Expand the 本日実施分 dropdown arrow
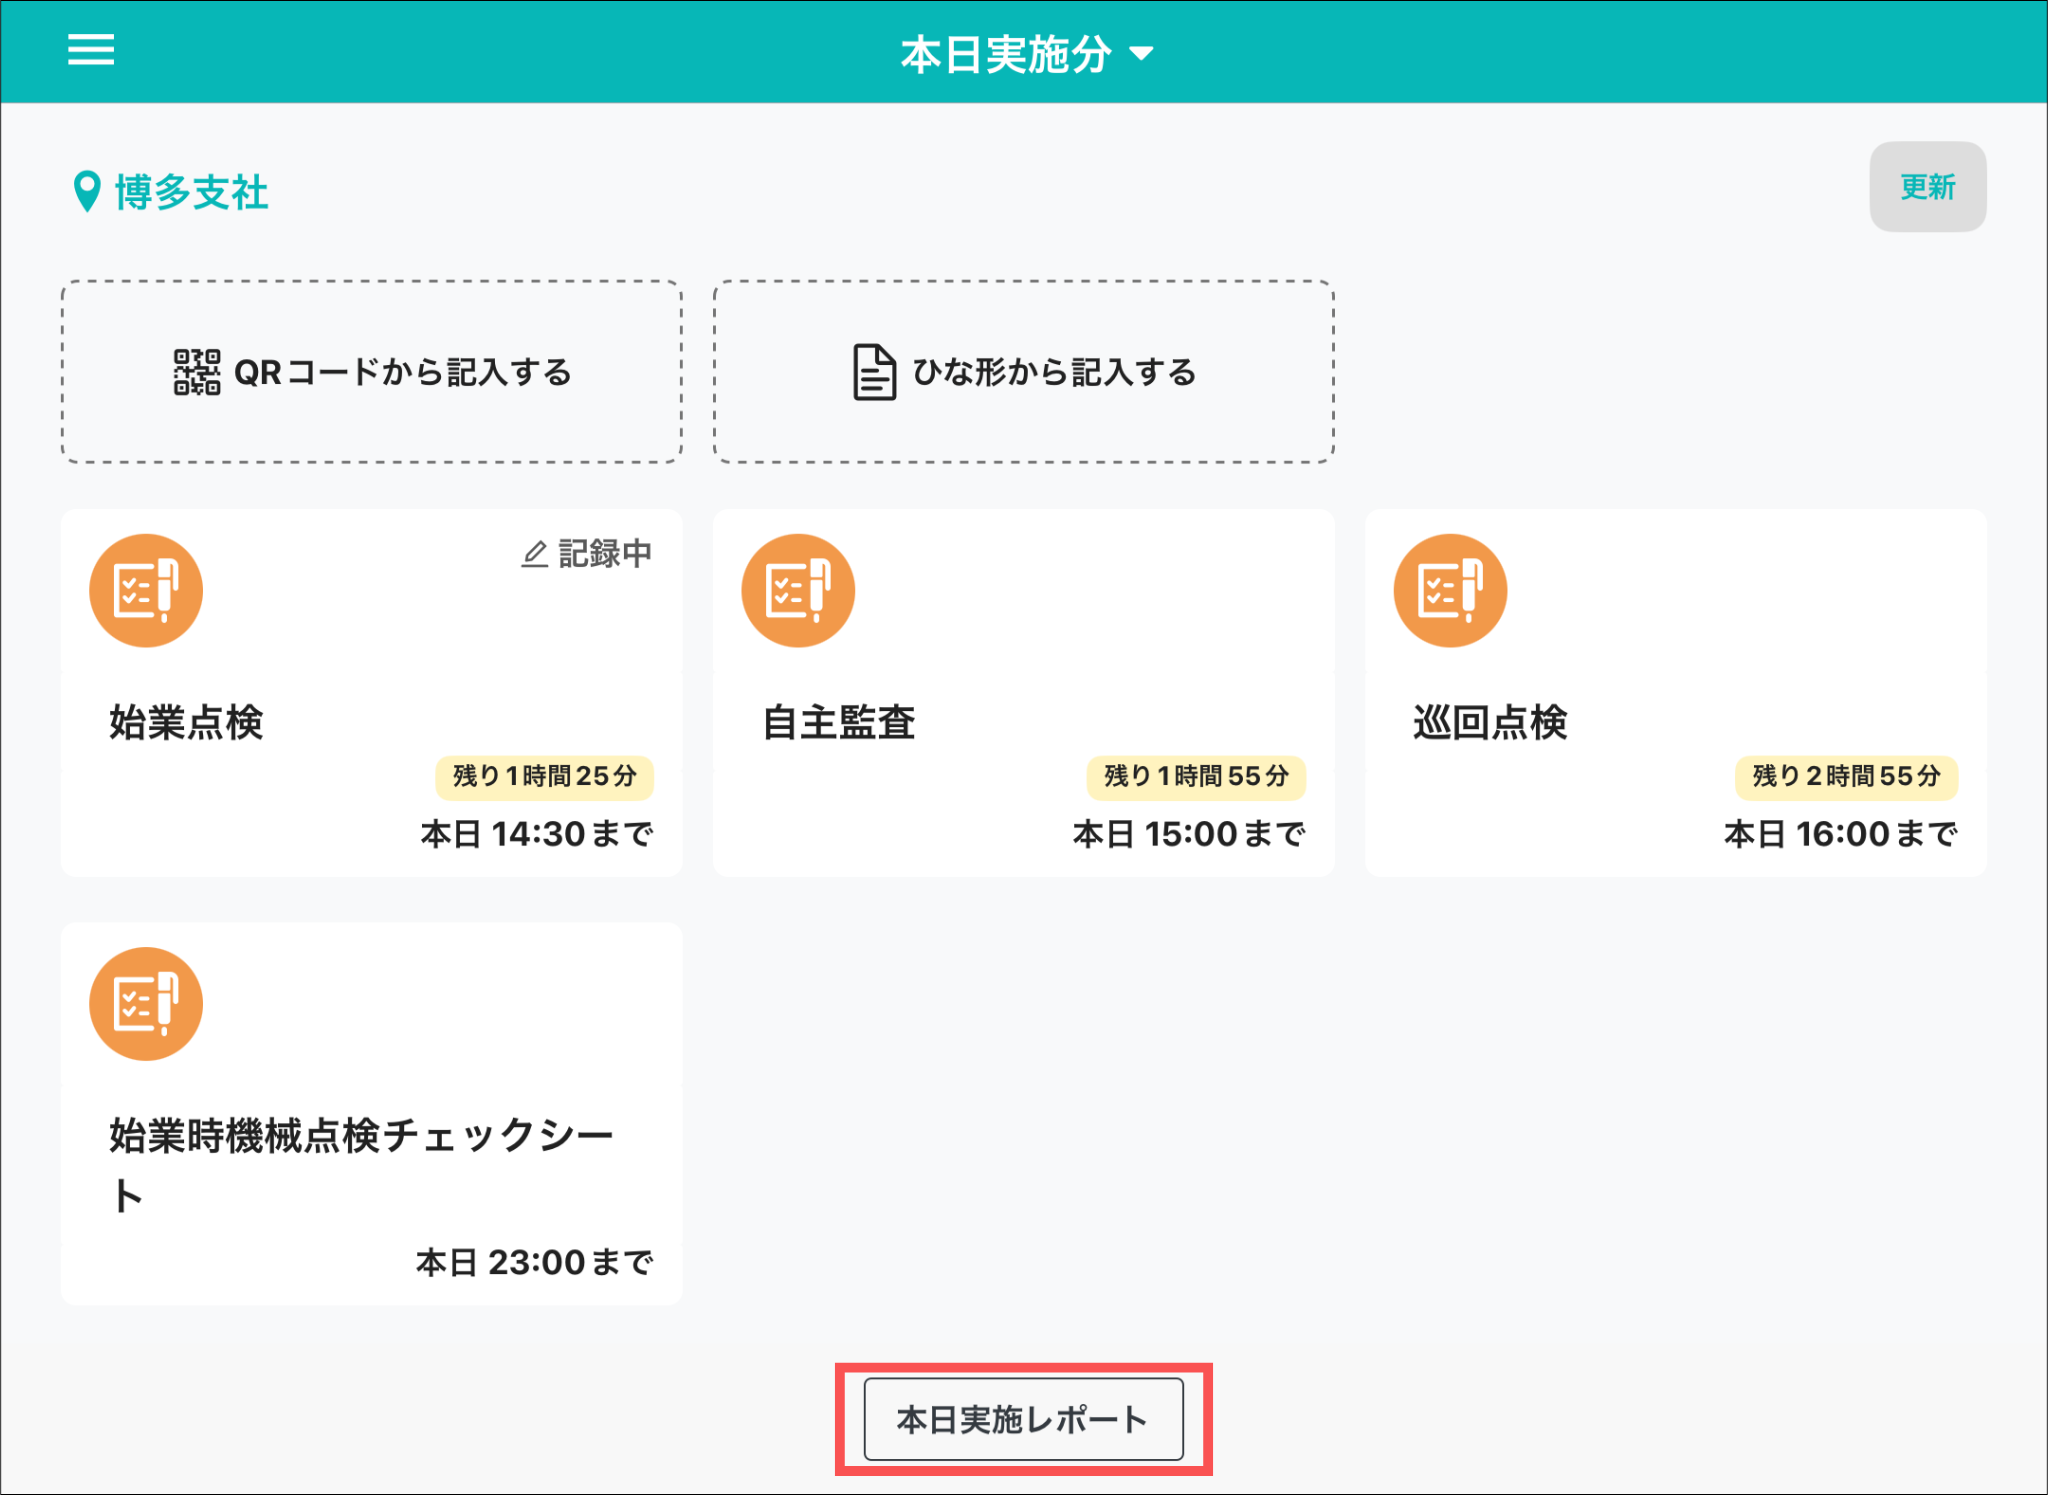 click(1141, 54)
